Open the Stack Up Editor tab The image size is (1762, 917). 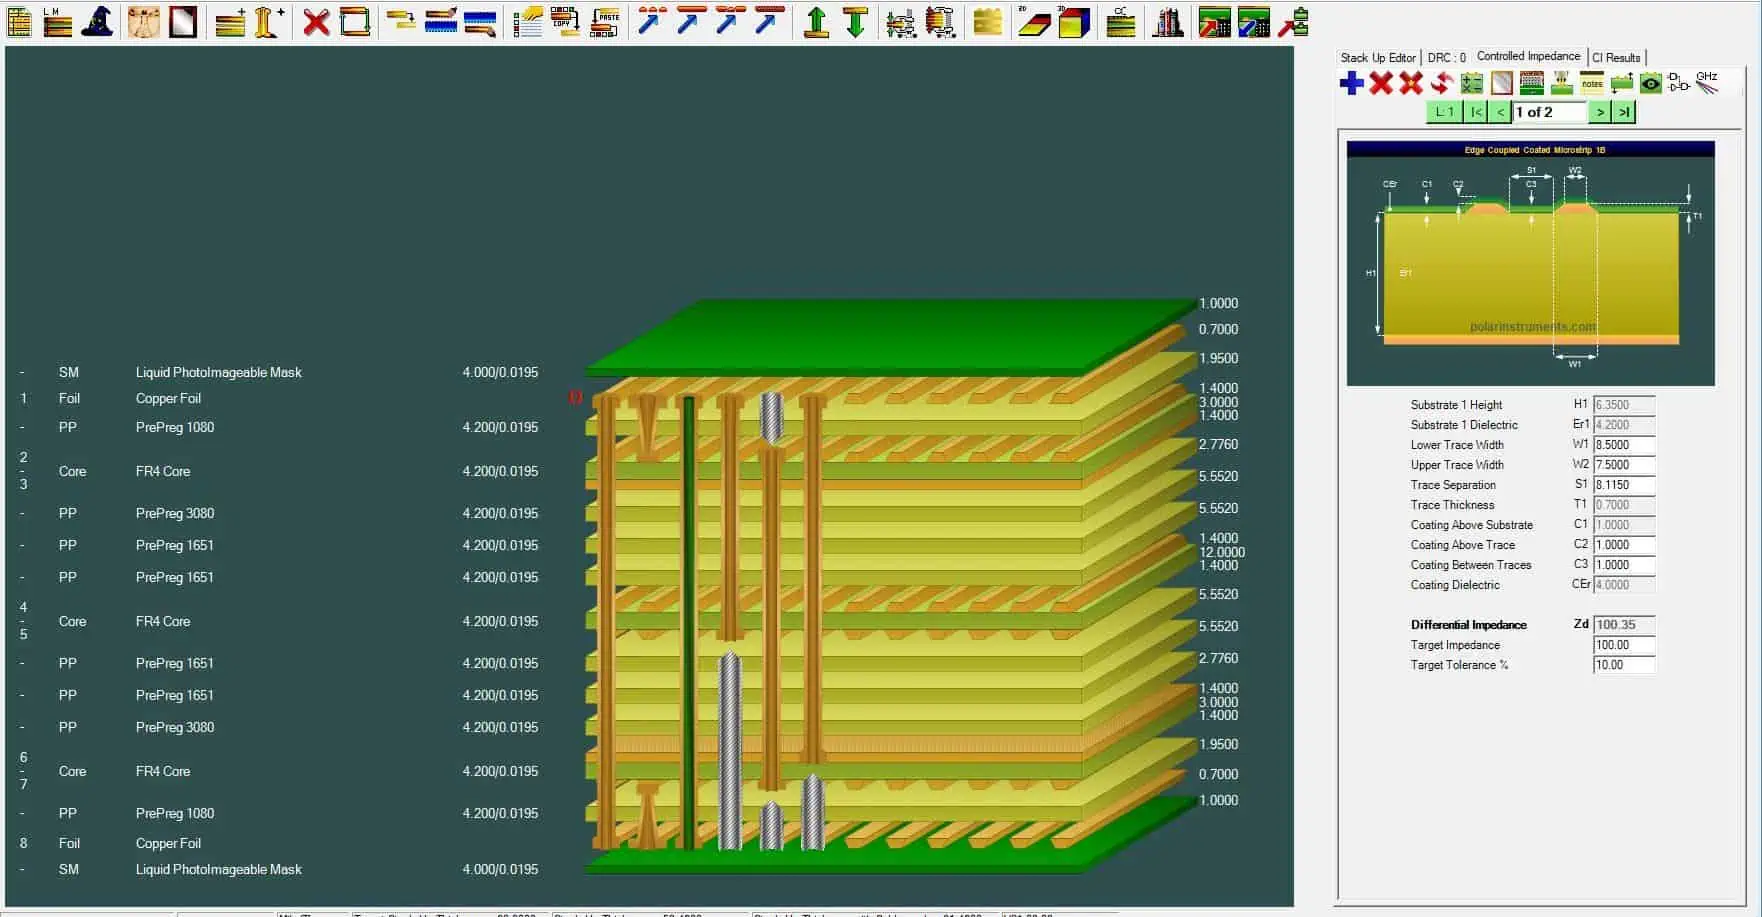[1377, 58]
